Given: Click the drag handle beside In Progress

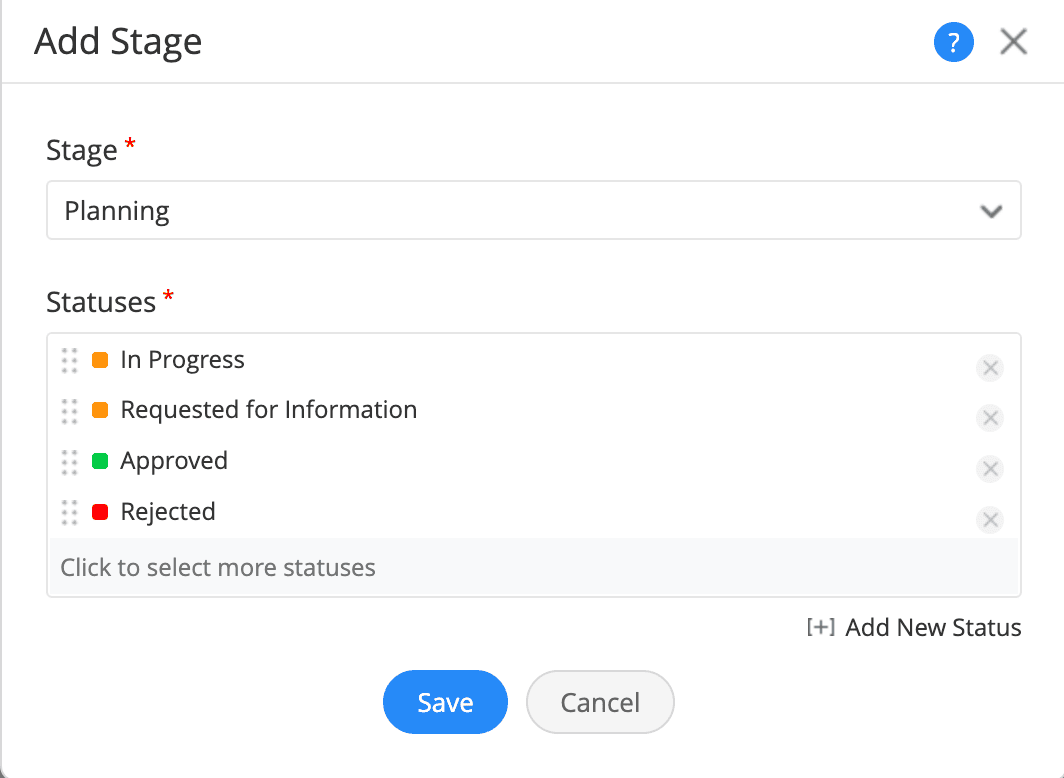Looking at the screenshot, I should tap(69, 360).
